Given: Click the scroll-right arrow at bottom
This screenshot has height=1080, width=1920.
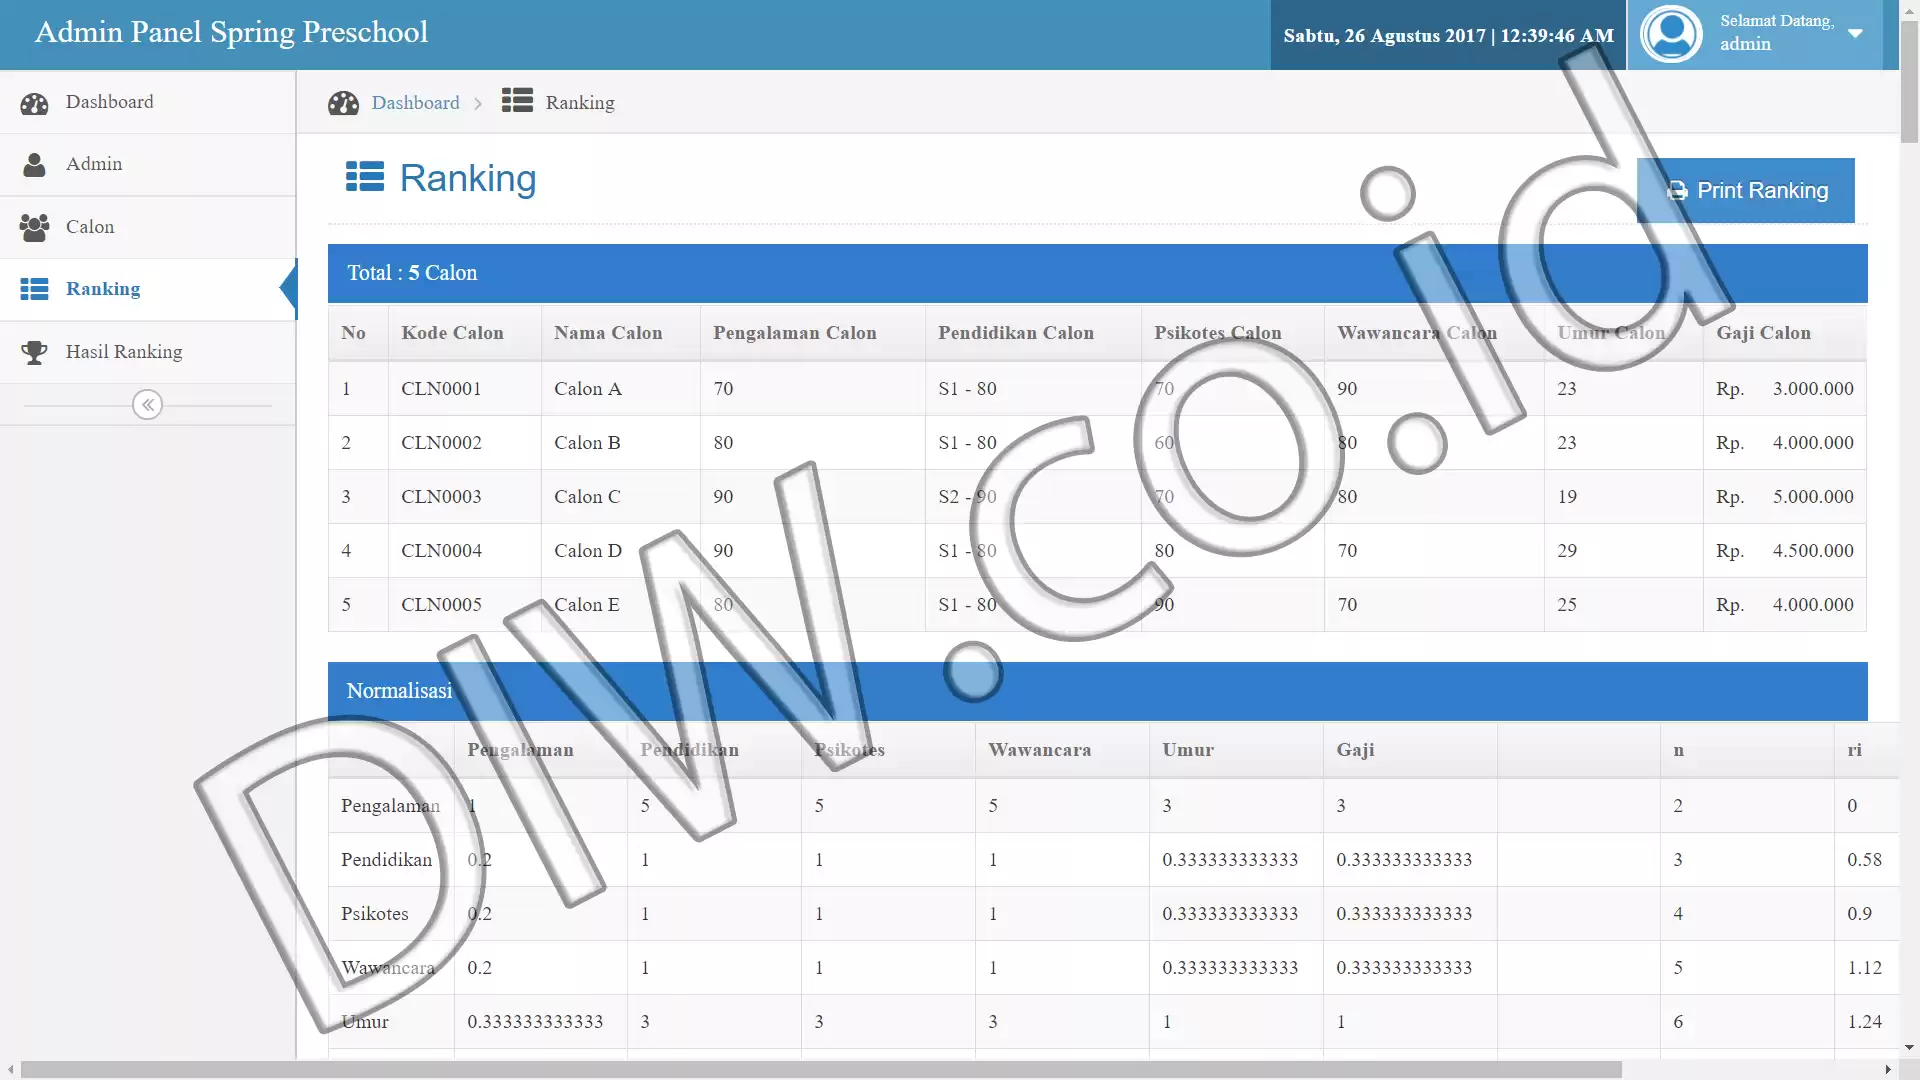Looking at the screenshot, I should 1888,1070.
